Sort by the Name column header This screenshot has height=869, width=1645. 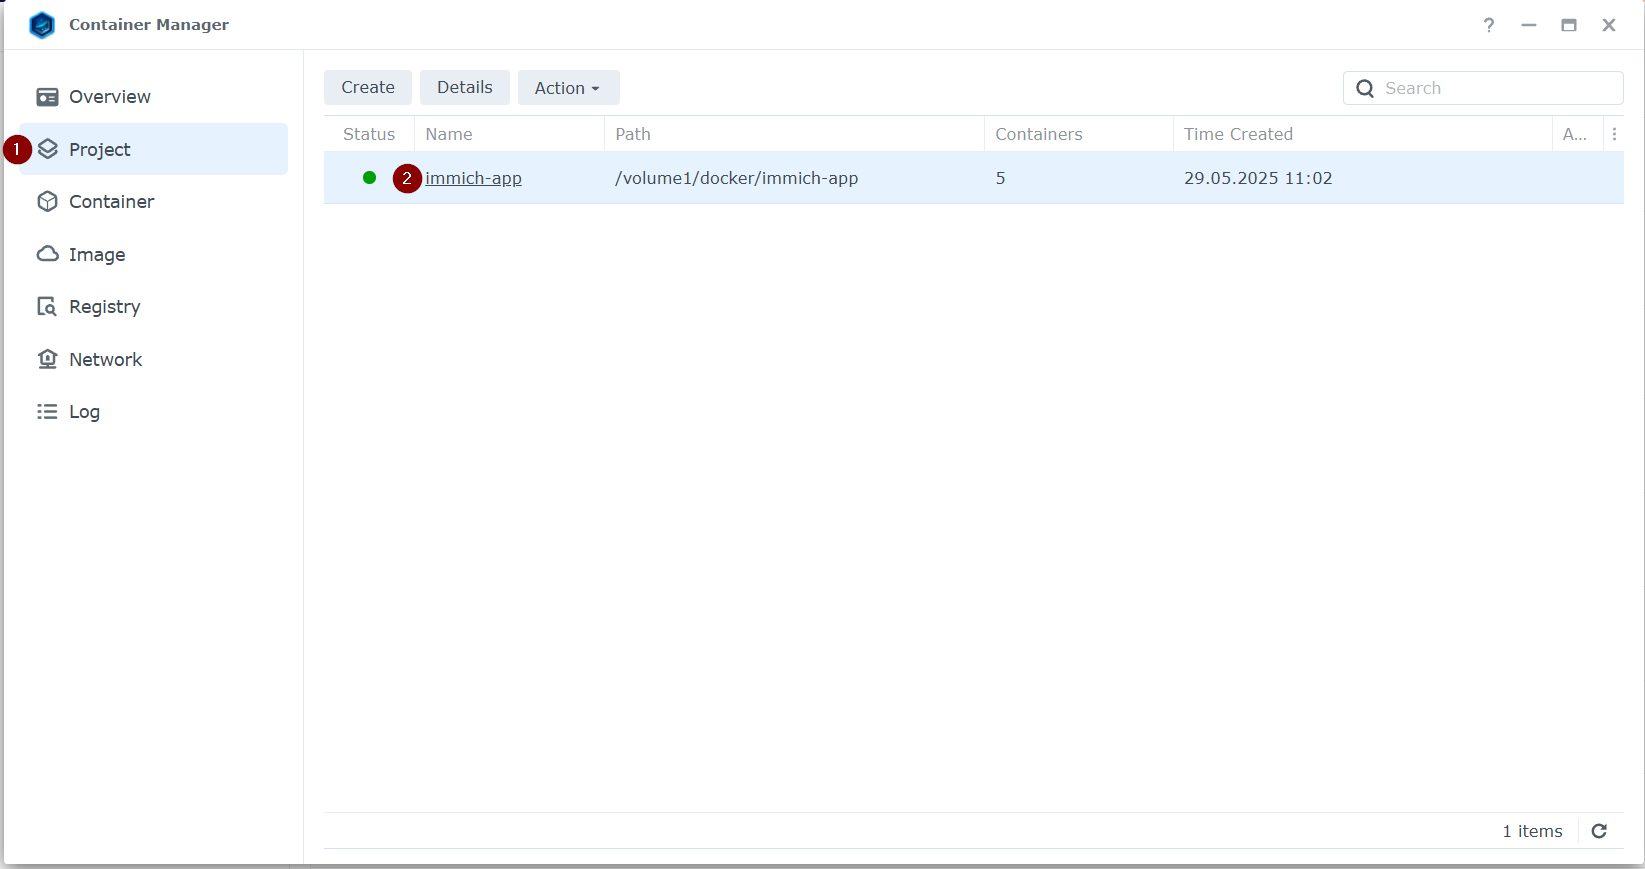click(509, 134)
